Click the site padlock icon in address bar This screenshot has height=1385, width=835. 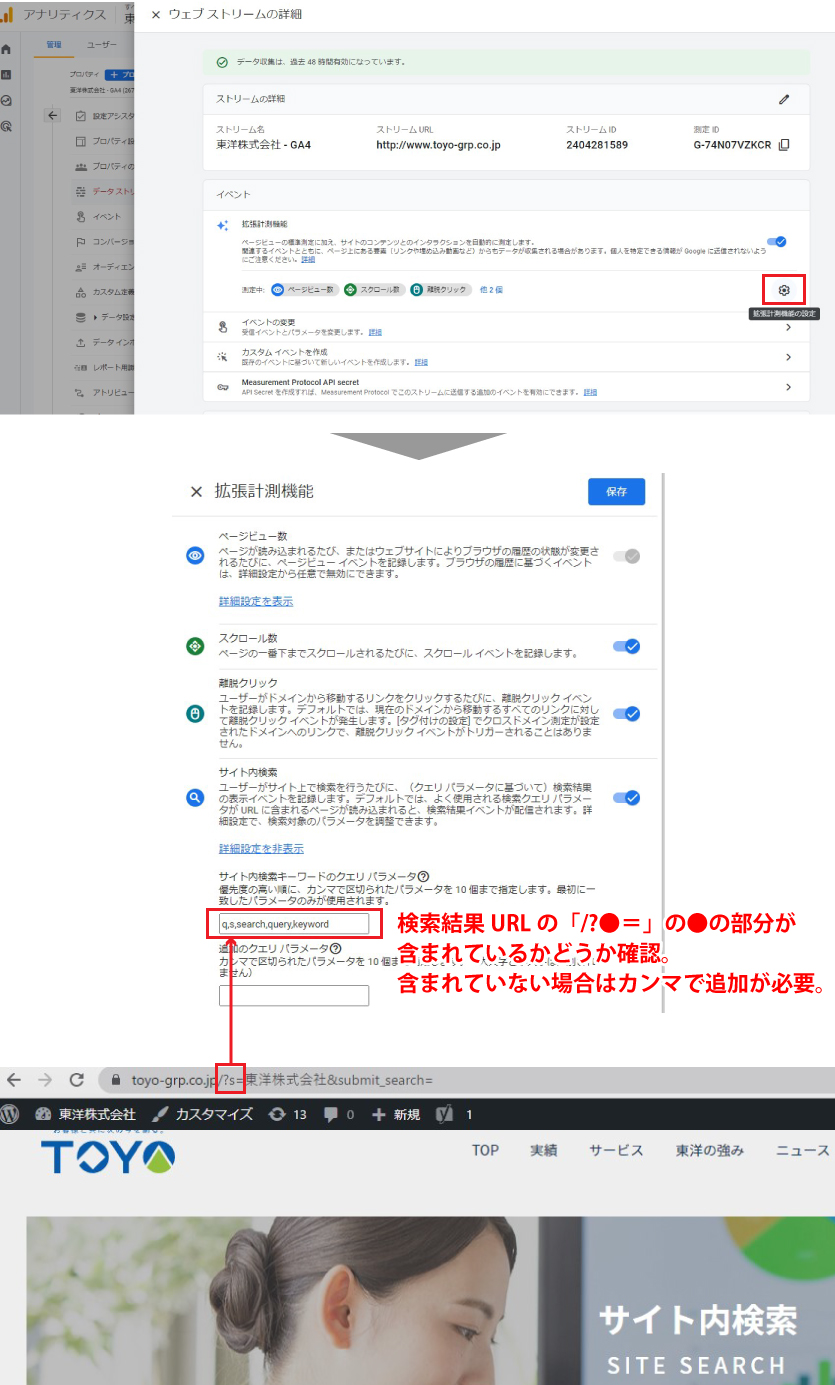coord(117,1080)
